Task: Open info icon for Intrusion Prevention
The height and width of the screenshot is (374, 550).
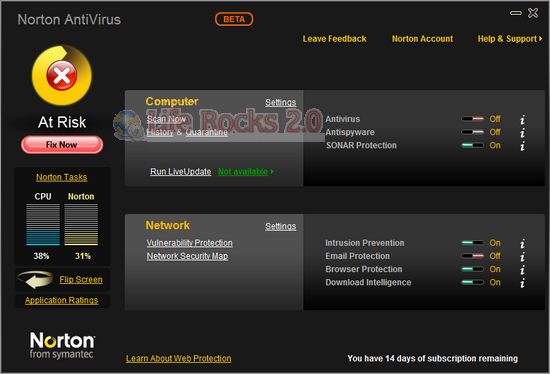Action: 522,243
